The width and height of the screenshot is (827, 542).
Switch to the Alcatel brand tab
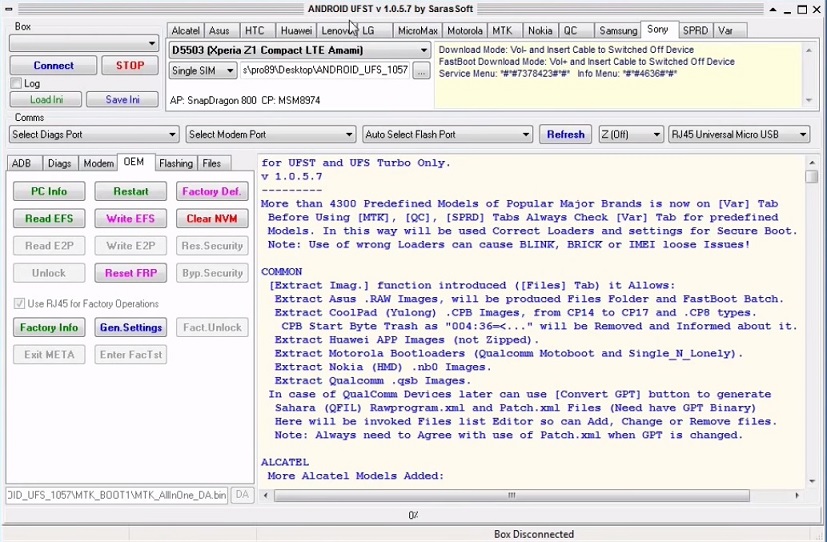click(x=186, y=31)
